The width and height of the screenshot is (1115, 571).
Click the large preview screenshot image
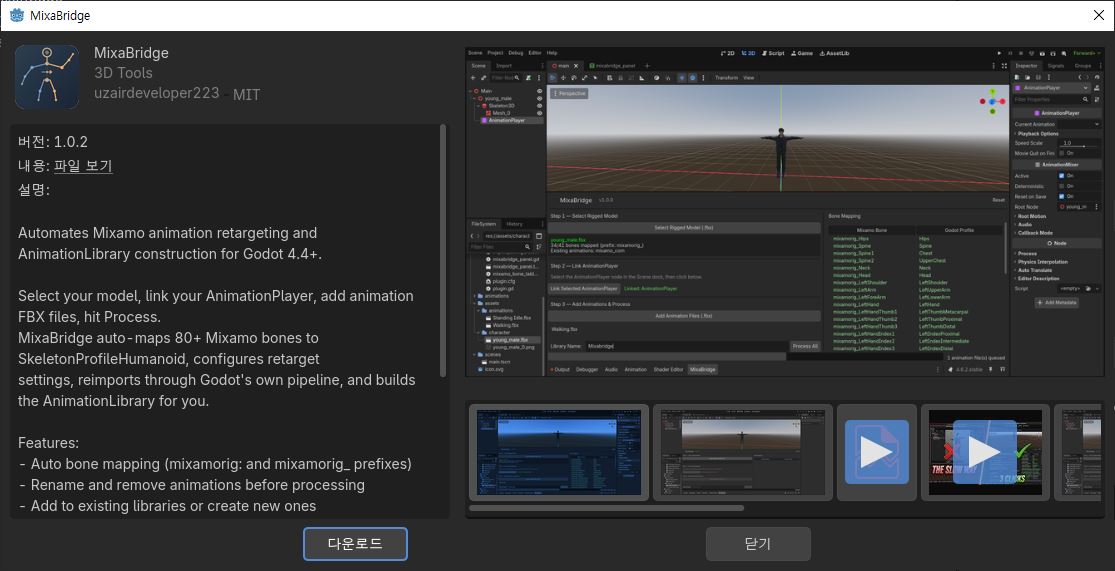pyautogui.click(x=783, y=212)
